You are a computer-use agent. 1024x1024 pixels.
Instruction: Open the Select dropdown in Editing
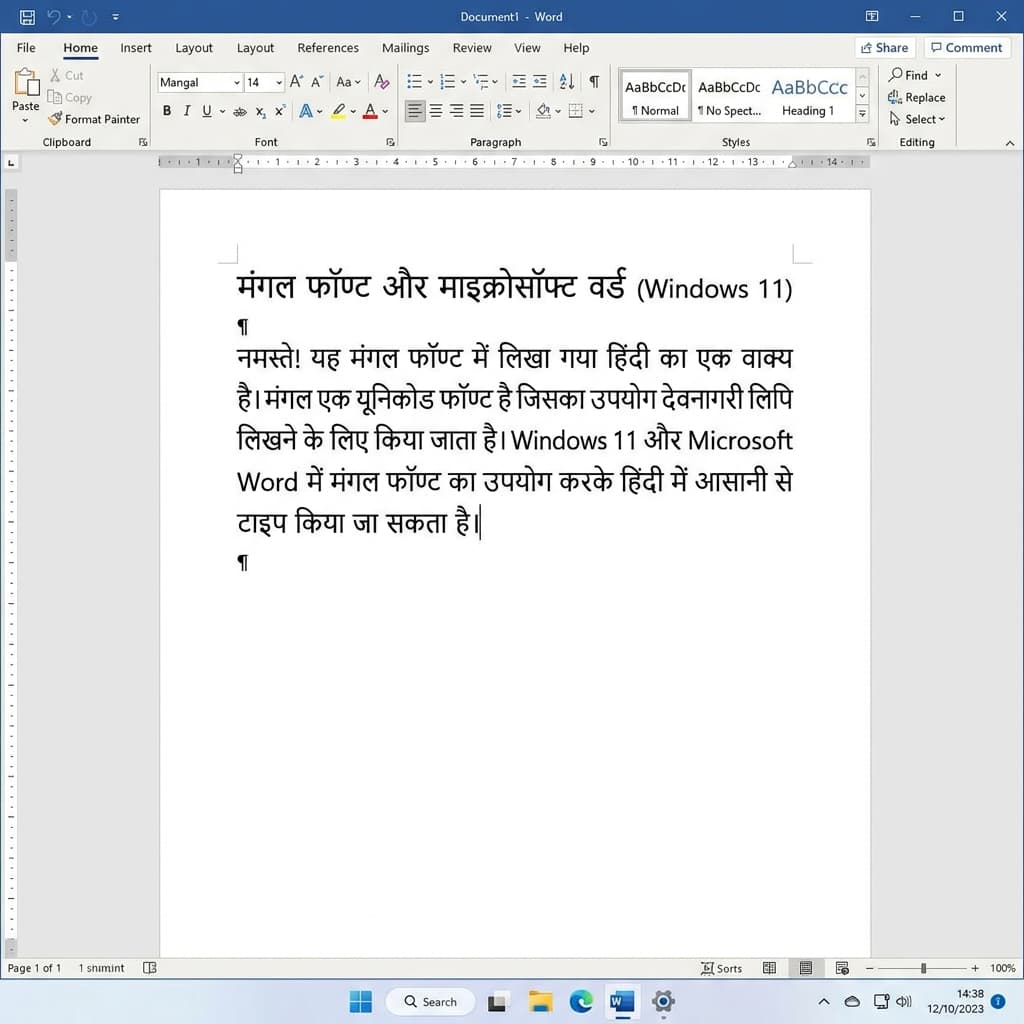tap(917, 119)
